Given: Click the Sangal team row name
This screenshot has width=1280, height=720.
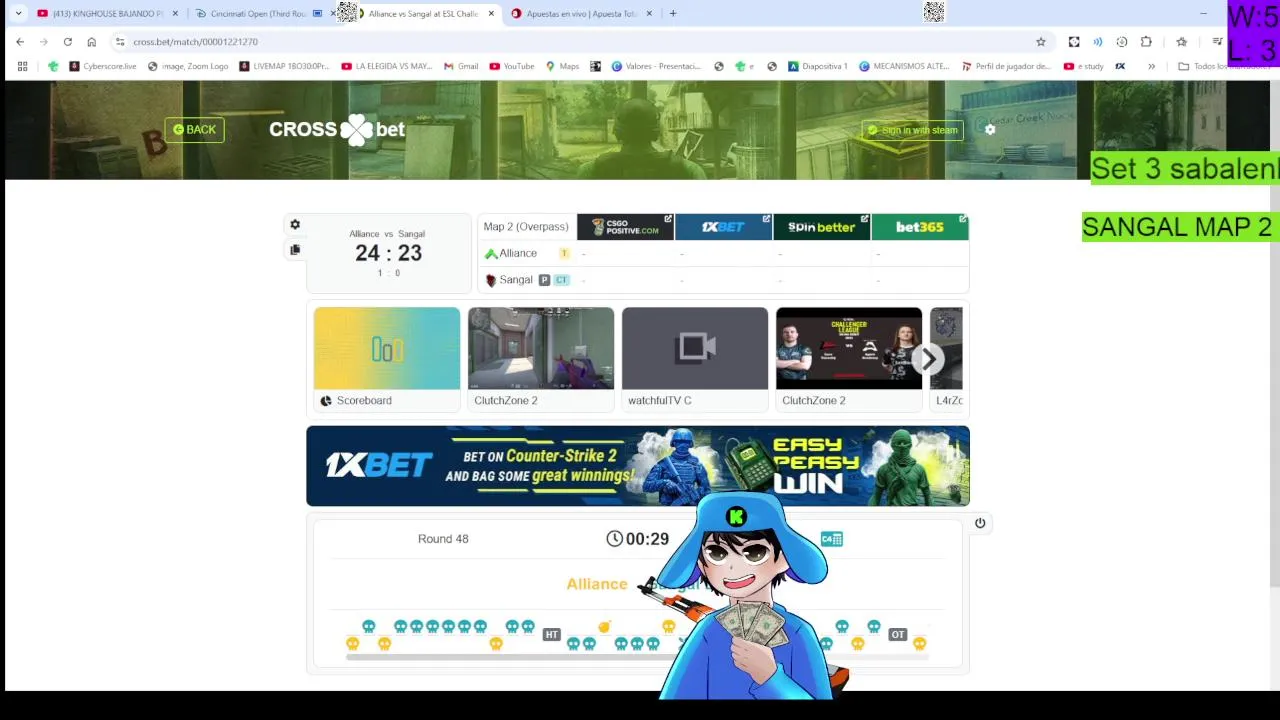Looking at the screenshot, I should click(x=516, y=280).
